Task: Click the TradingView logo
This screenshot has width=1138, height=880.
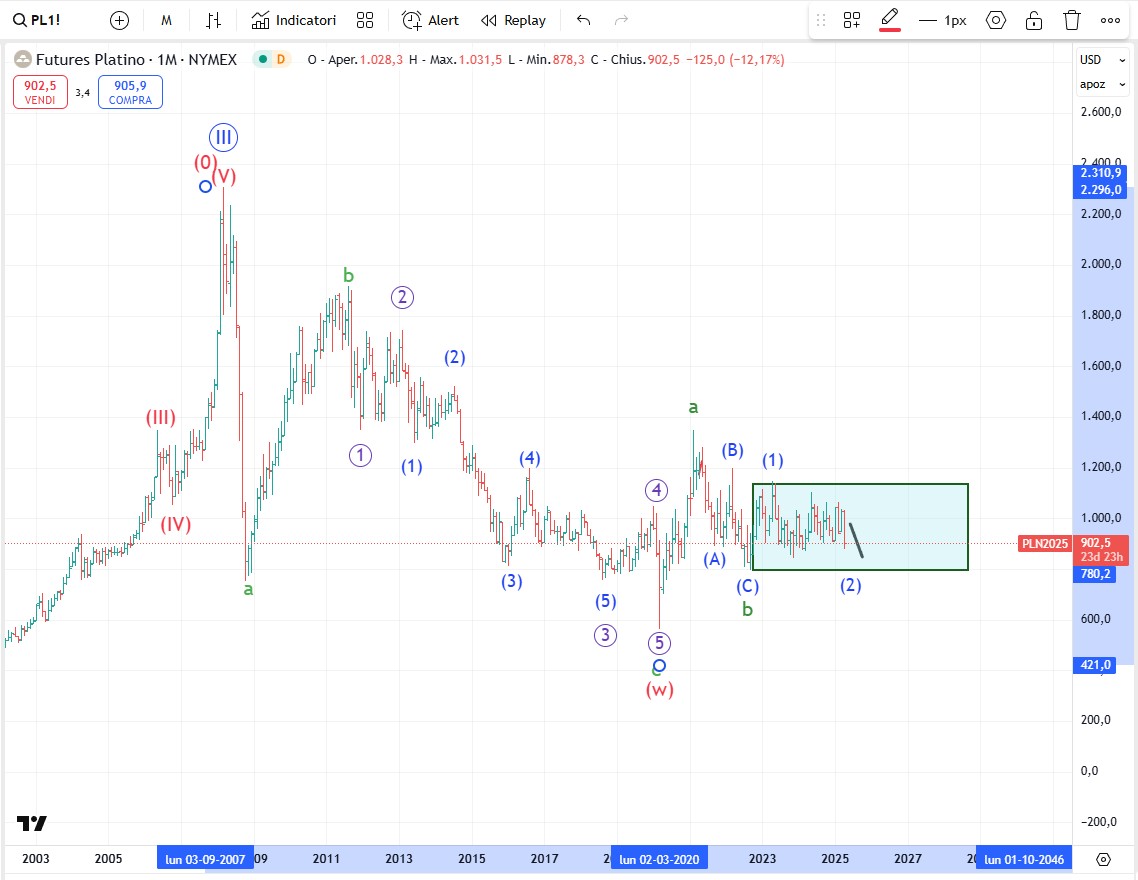Action: click(x=32, y=823)
